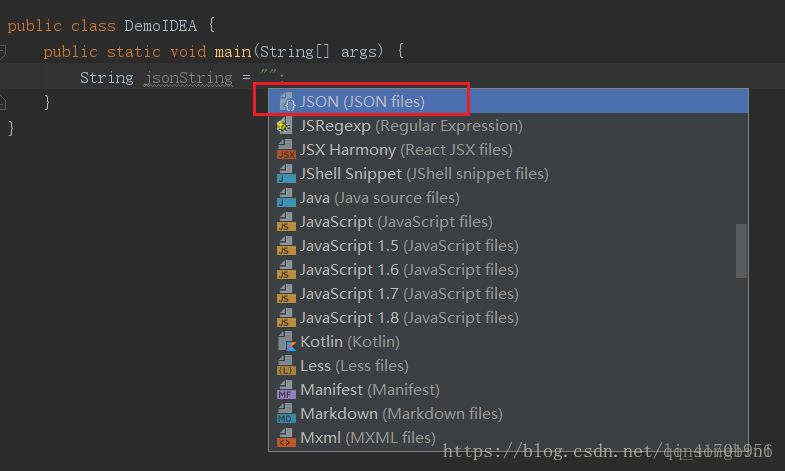Screen dimensions: 785x471
Task: Click the jsonString variable name
Action: 188,78
